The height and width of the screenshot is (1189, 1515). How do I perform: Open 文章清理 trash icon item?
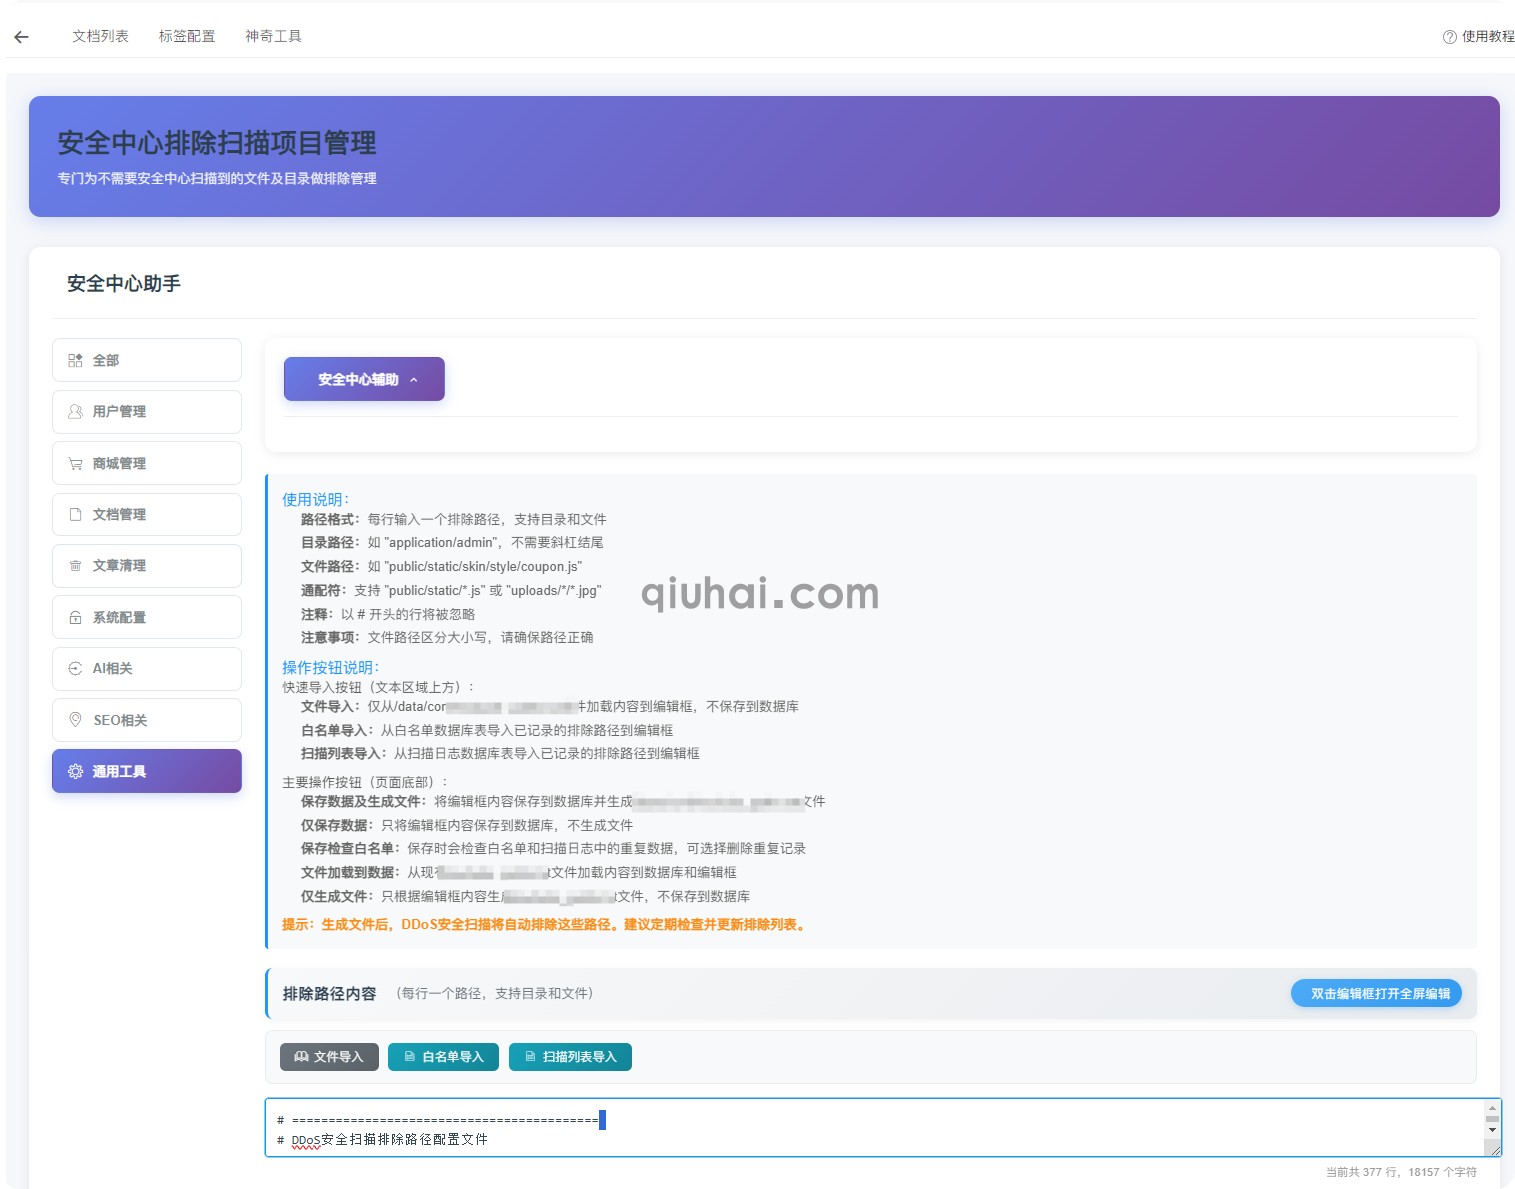147,566
